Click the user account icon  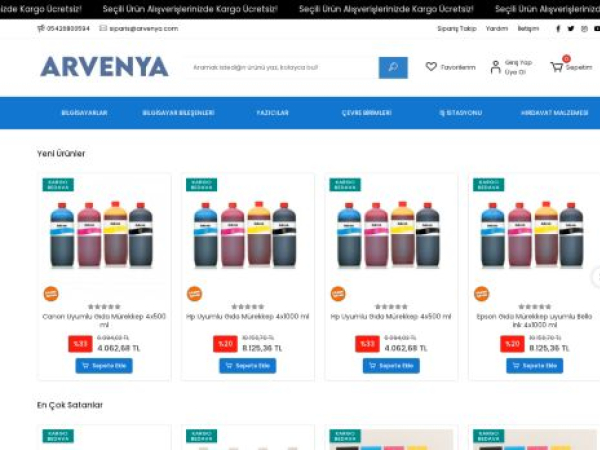click(495, 67)
